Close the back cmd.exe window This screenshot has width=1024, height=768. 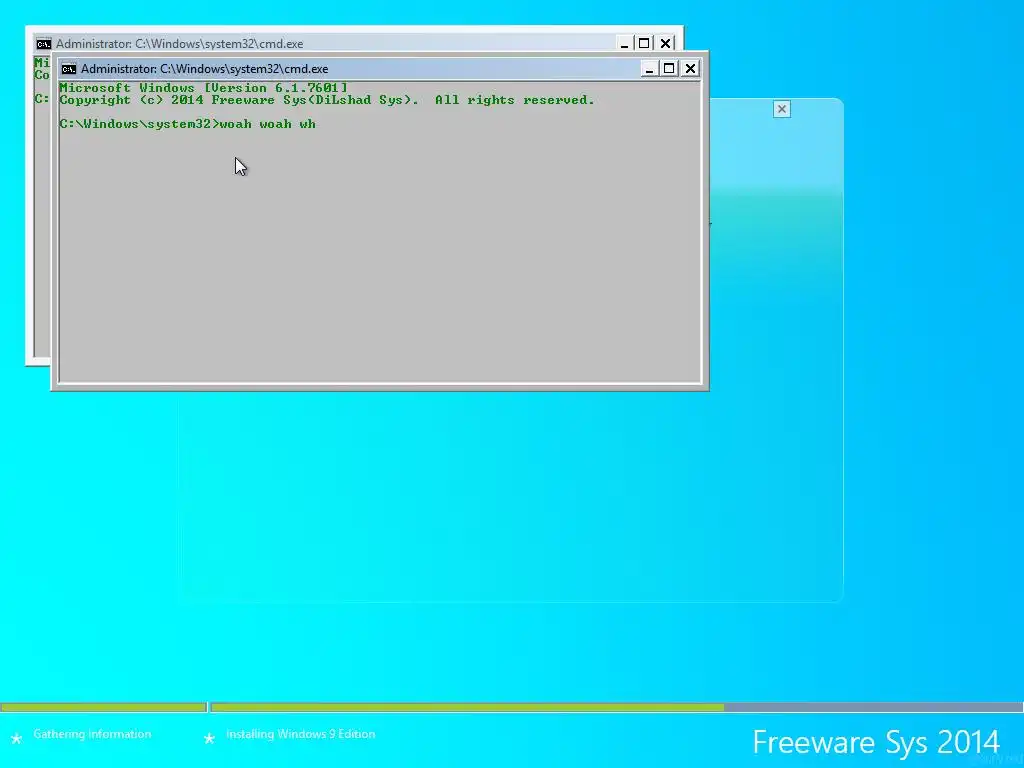coord(665,44)
